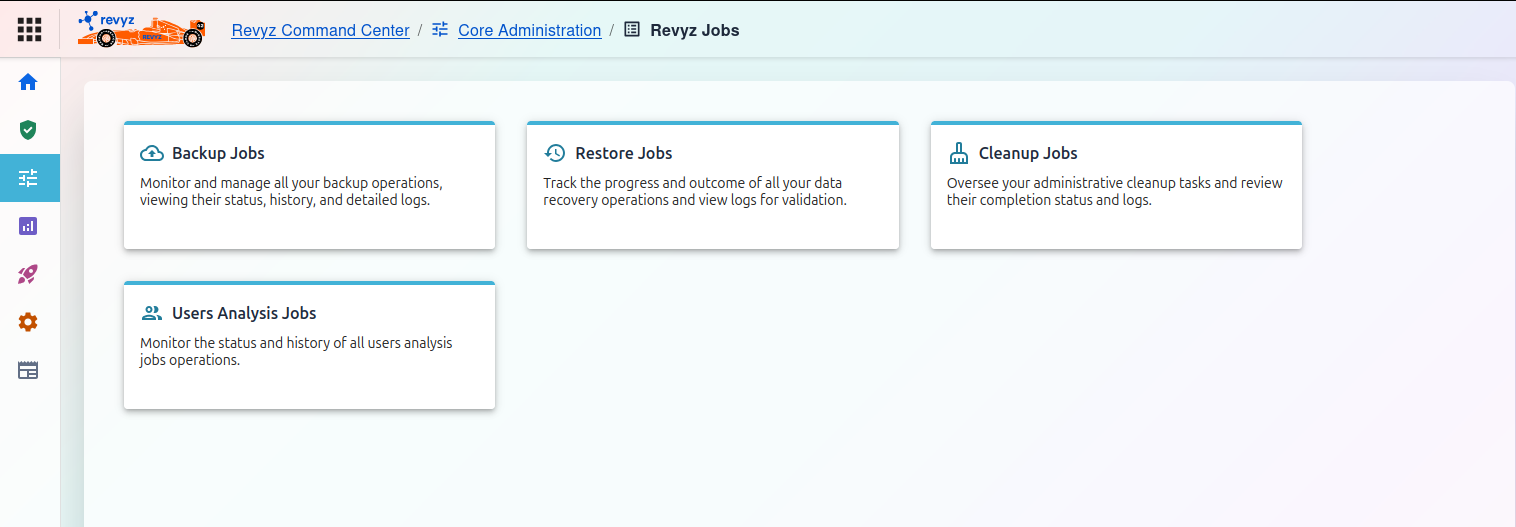Open the Backup Jobs card title
The image size is (1516, 527).
(x=218, y=154)
